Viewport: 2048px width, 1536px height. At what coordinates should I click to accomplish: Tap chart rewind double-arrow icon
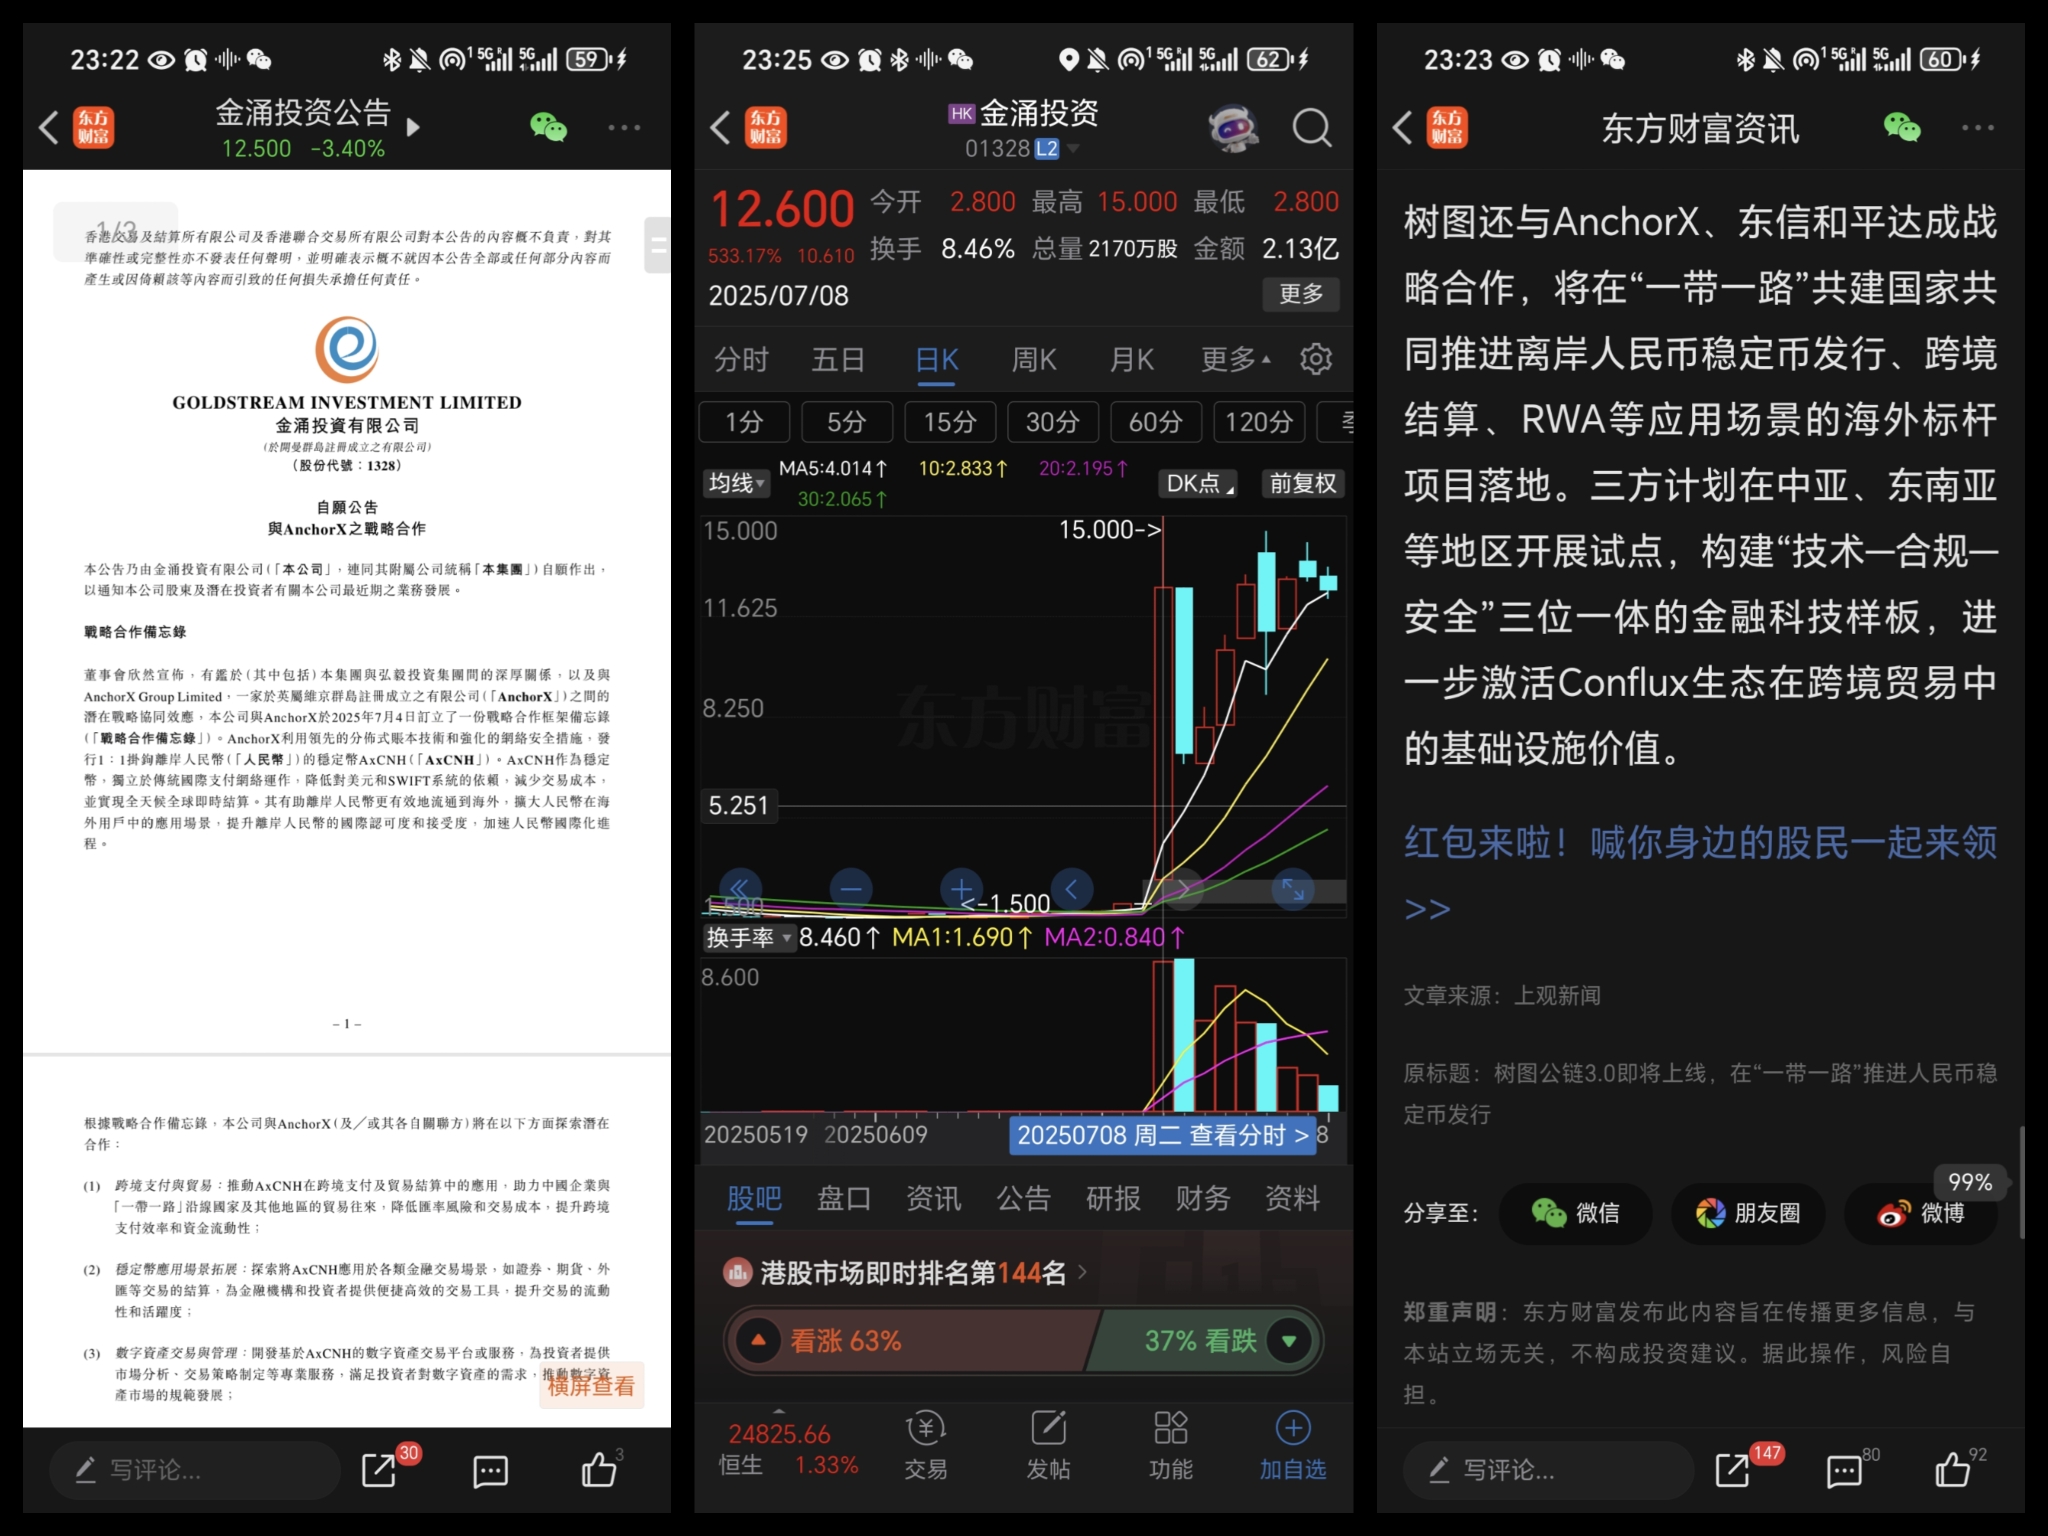[x=740, y=888]
